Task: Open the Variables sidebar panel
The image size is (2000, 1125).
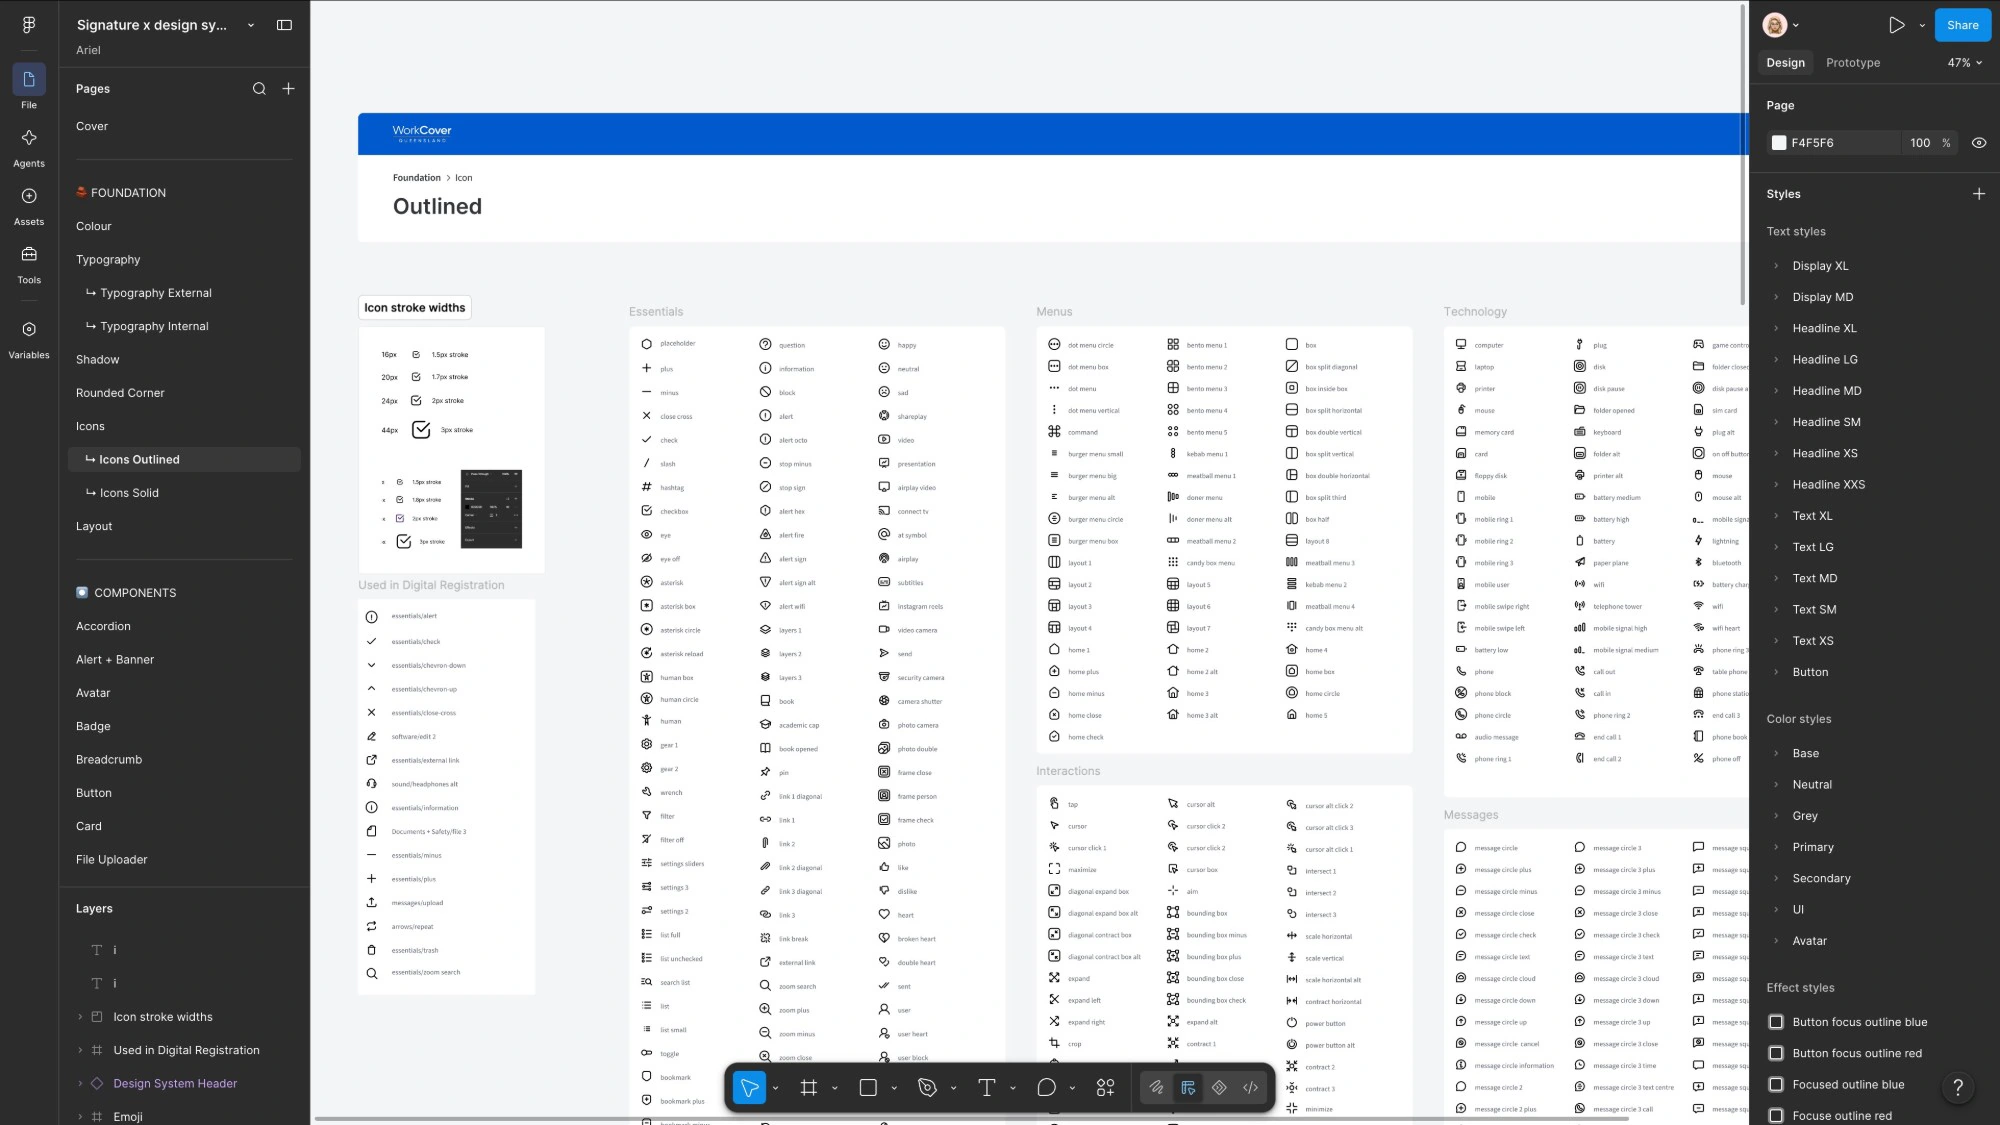Action: click(x=29, y=329)
